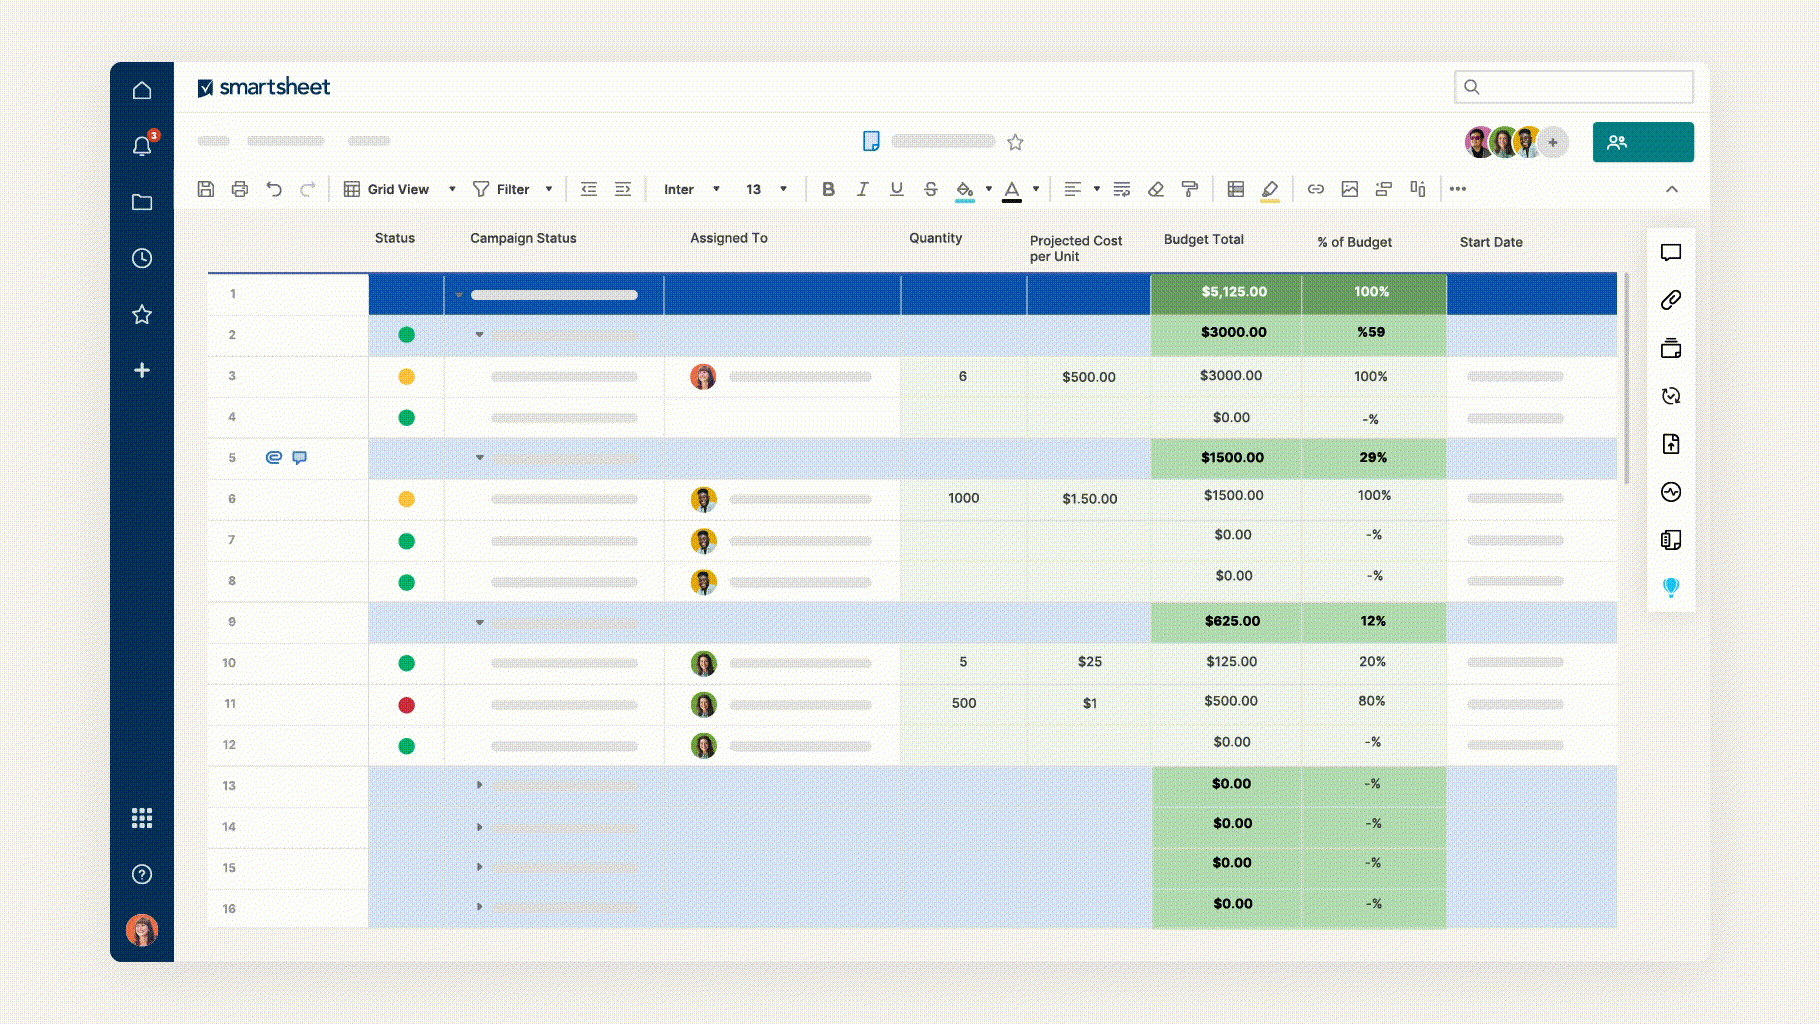Open the Recents clock icon
Screen dimensions: 1820x1024
click(x=142, y=258)
